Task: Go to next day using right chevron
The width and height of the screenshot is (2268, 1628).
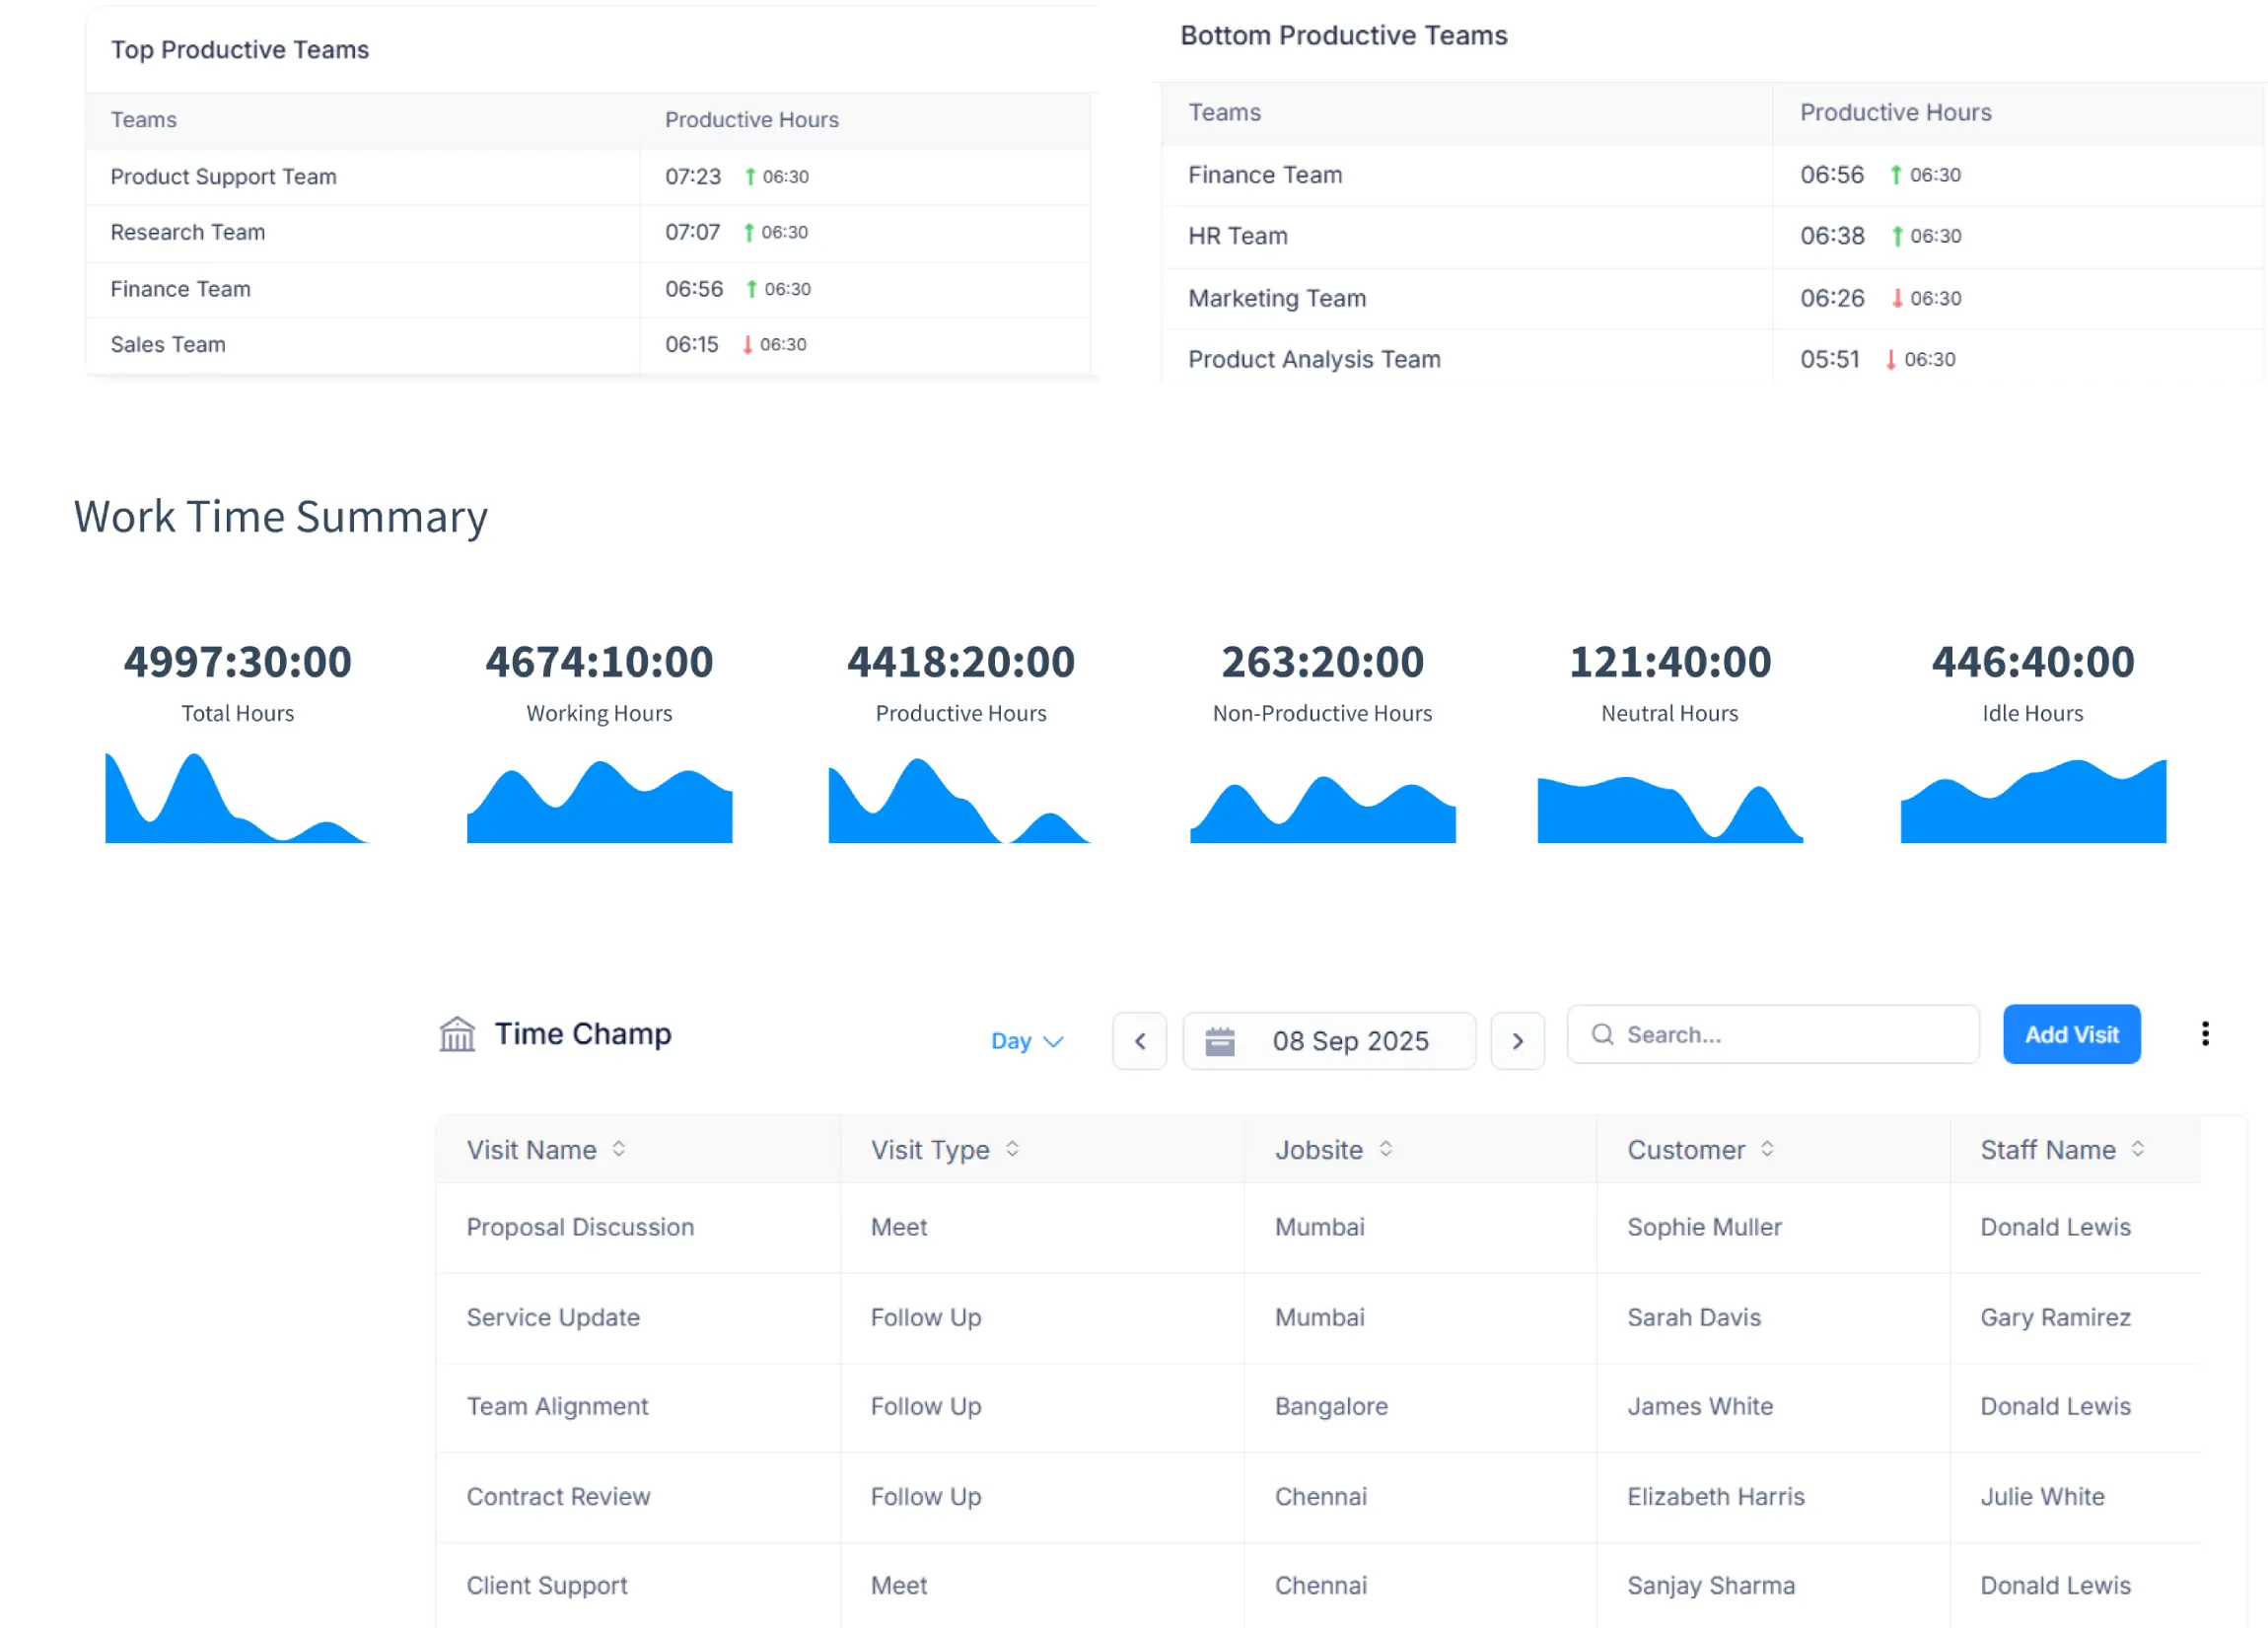Action: pos(1517,1040)
